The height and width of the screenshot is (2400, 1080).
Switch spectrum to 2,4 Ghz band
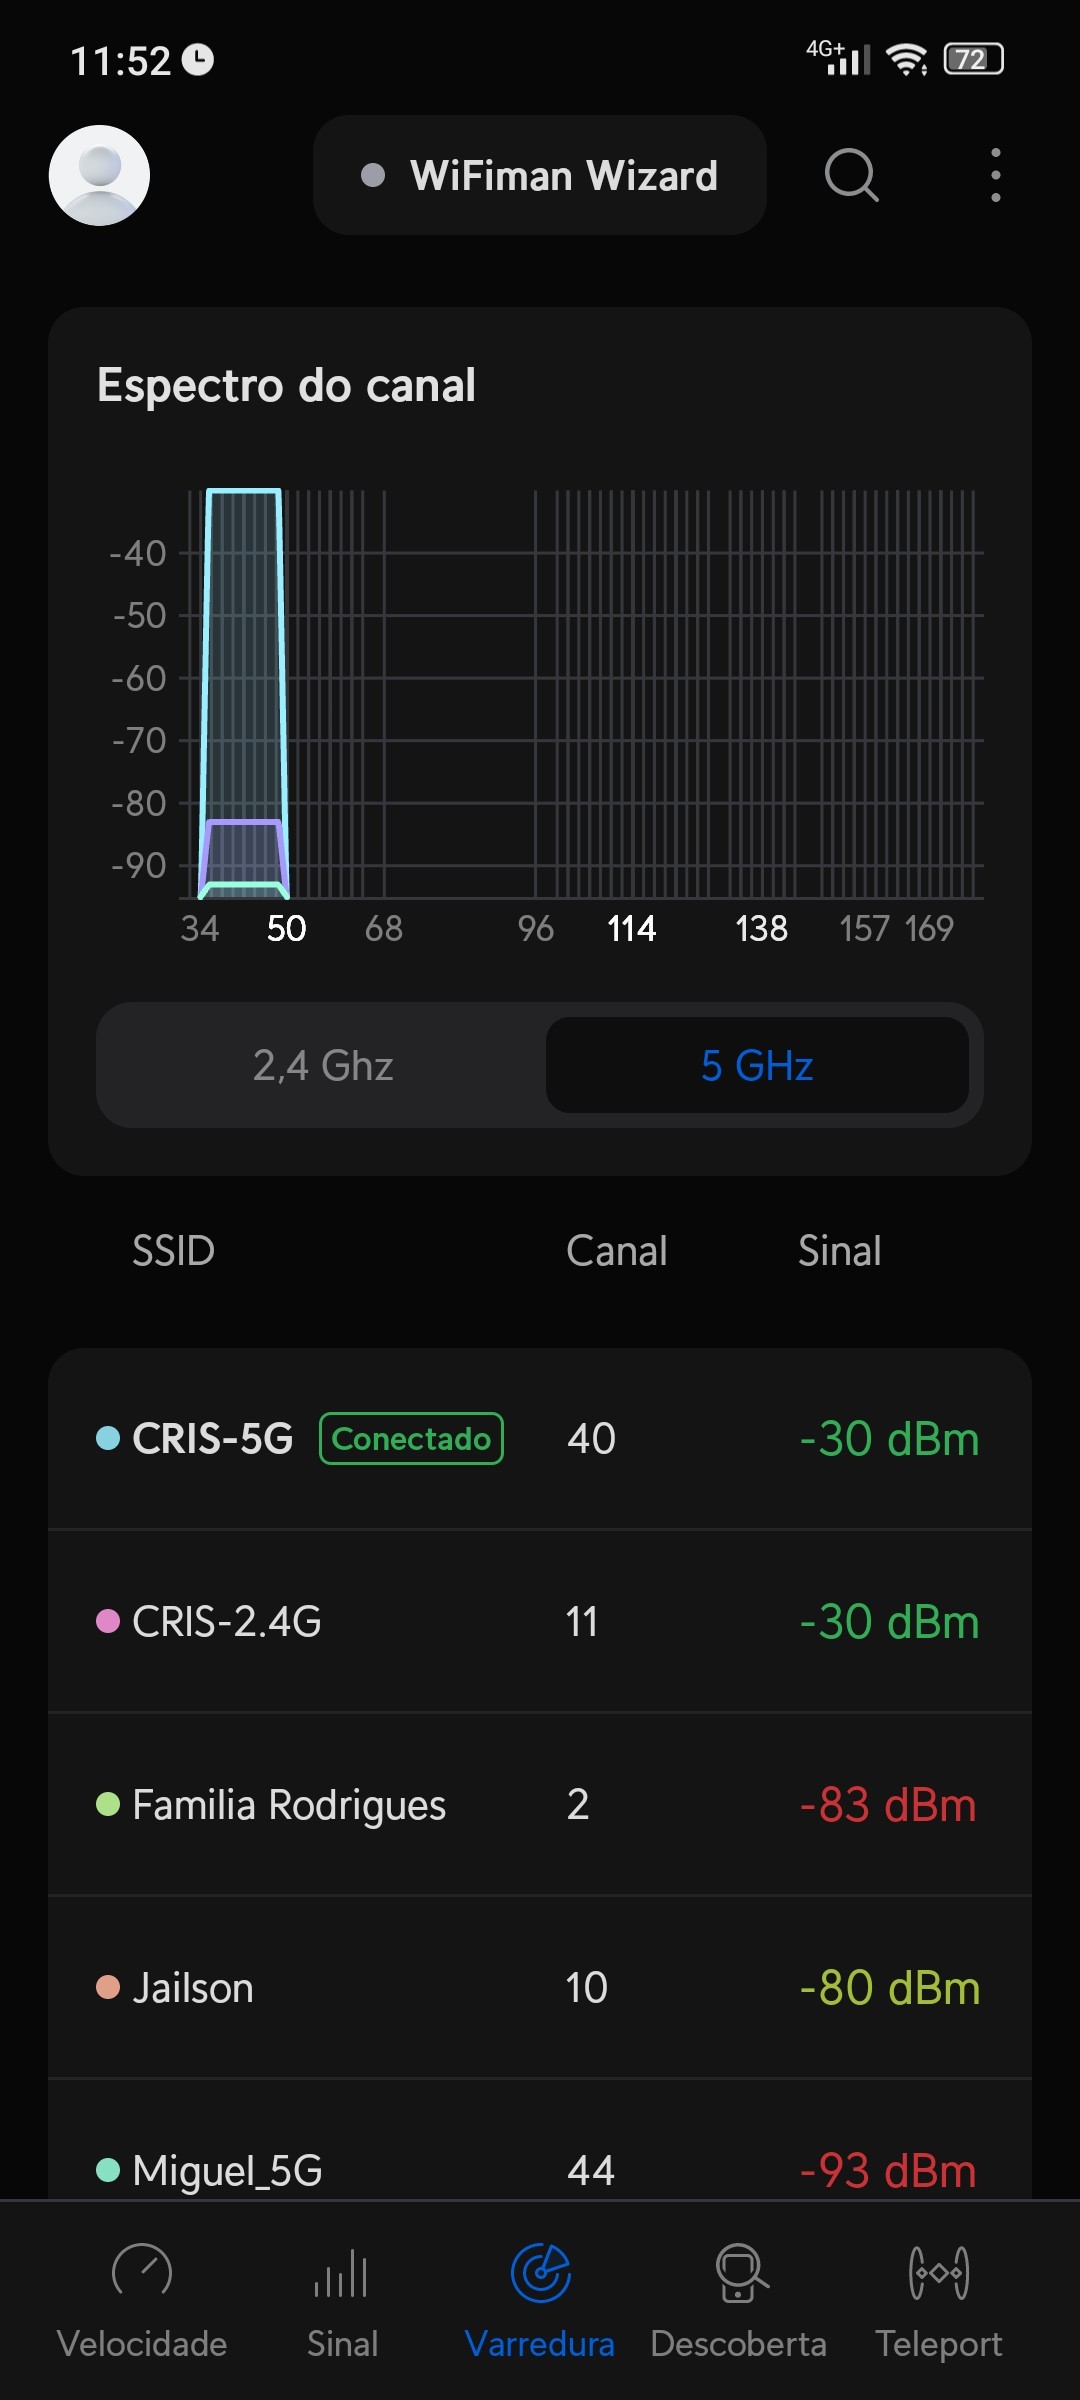pos(322,1065)
